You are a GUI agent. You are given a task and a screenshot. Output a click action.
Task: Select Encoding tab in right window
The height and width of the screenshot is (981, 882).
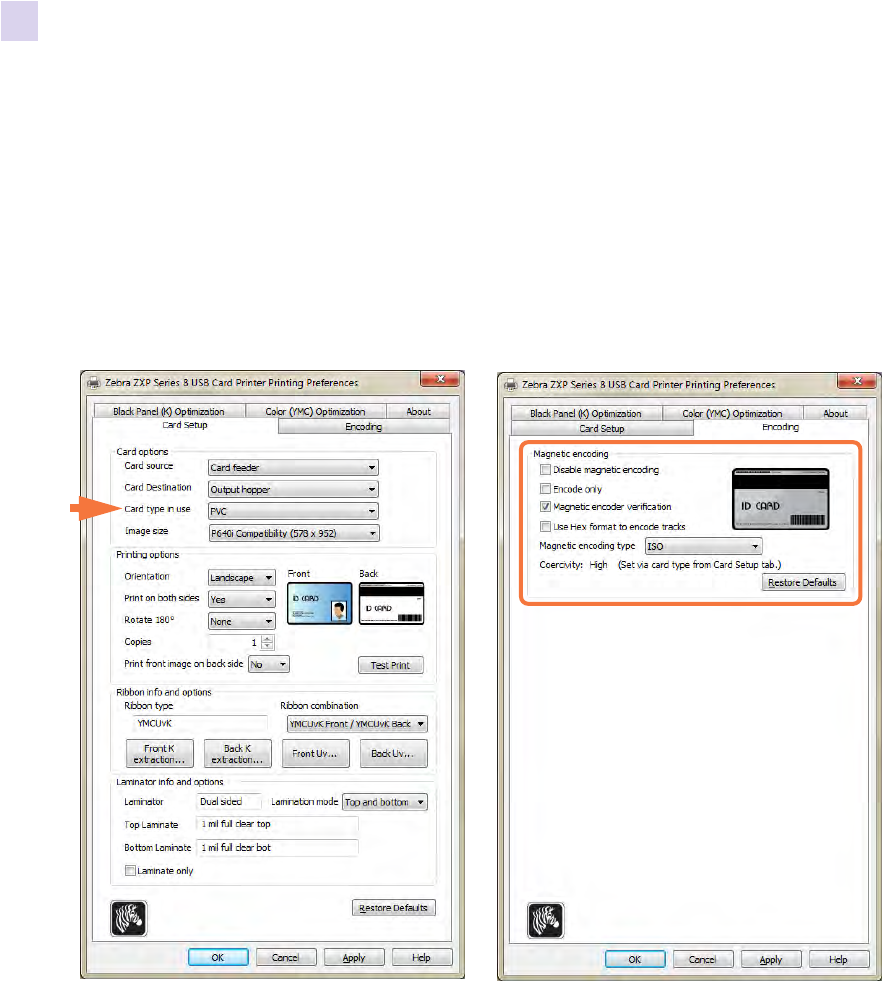pos(780,427)
